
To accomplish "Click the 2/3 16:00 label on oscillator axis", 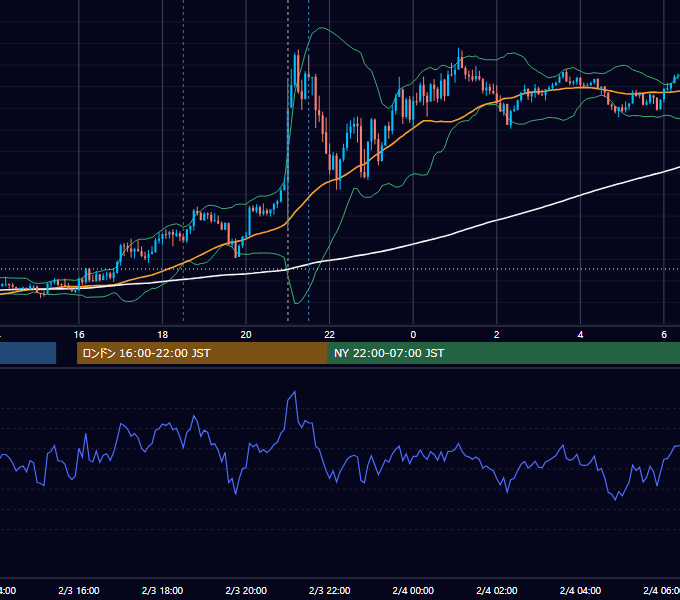I will pyautogui.click(x=79, y=590).
